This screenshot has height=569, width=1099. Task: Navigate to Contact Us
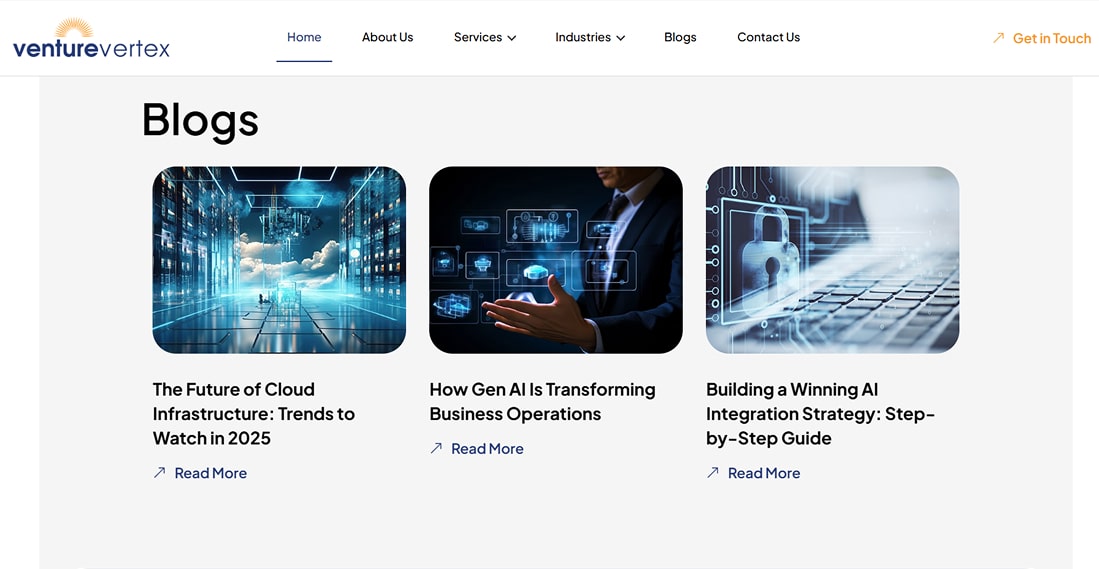click(768, 37)
